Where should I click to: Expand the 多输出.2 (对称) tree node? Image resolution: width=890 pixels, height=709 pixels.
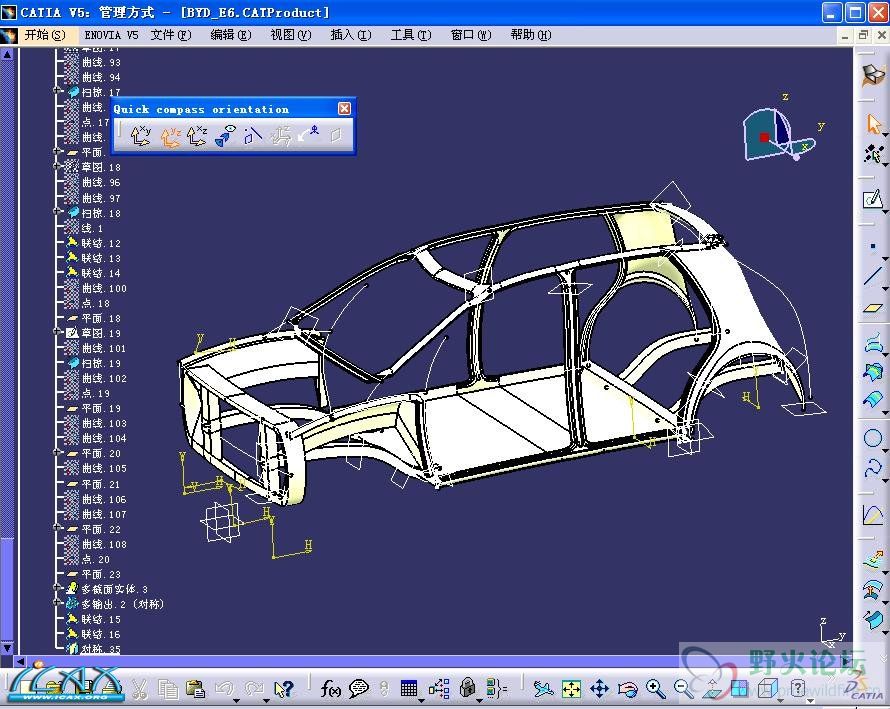(x=57, y=603)
